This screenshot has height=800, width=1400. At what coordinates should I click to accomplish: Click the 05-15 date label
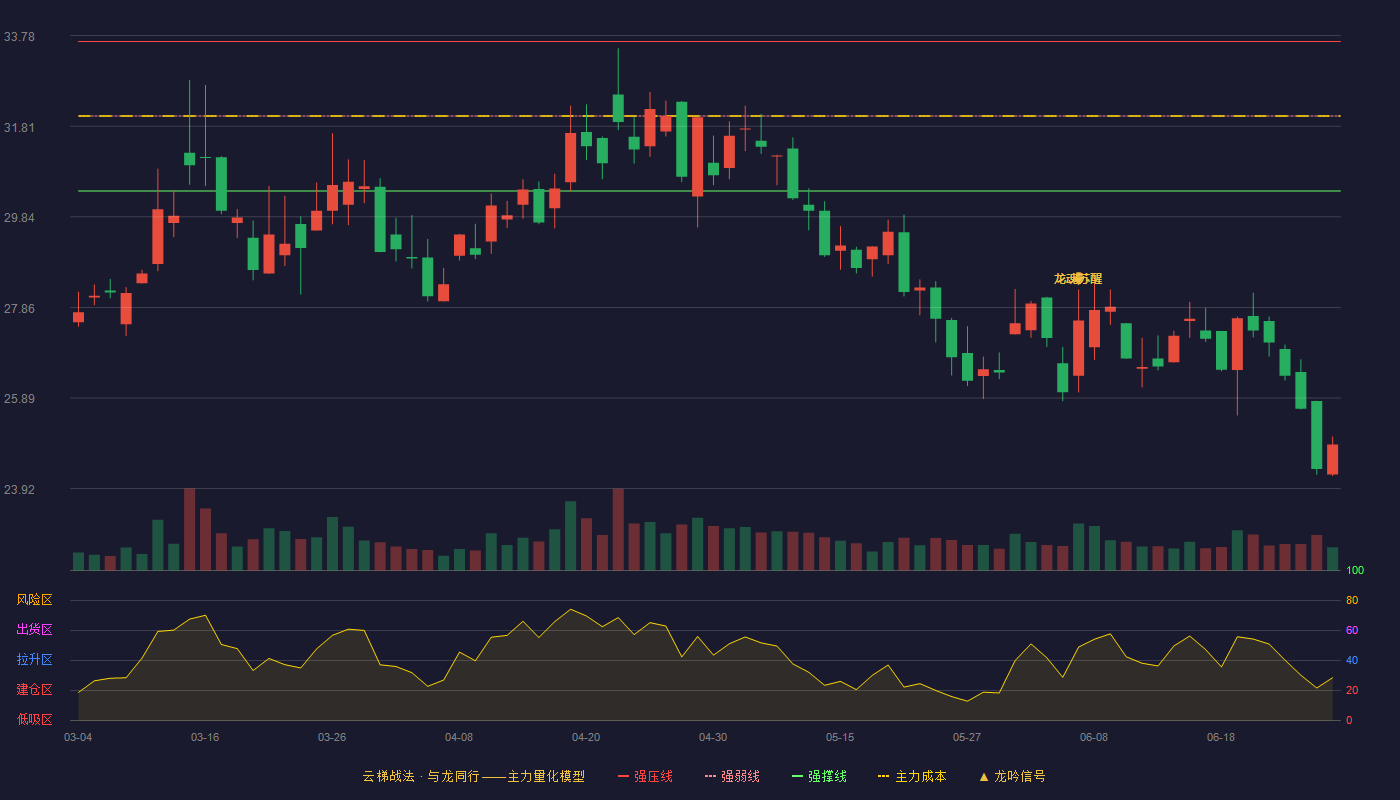click(840, 737)
